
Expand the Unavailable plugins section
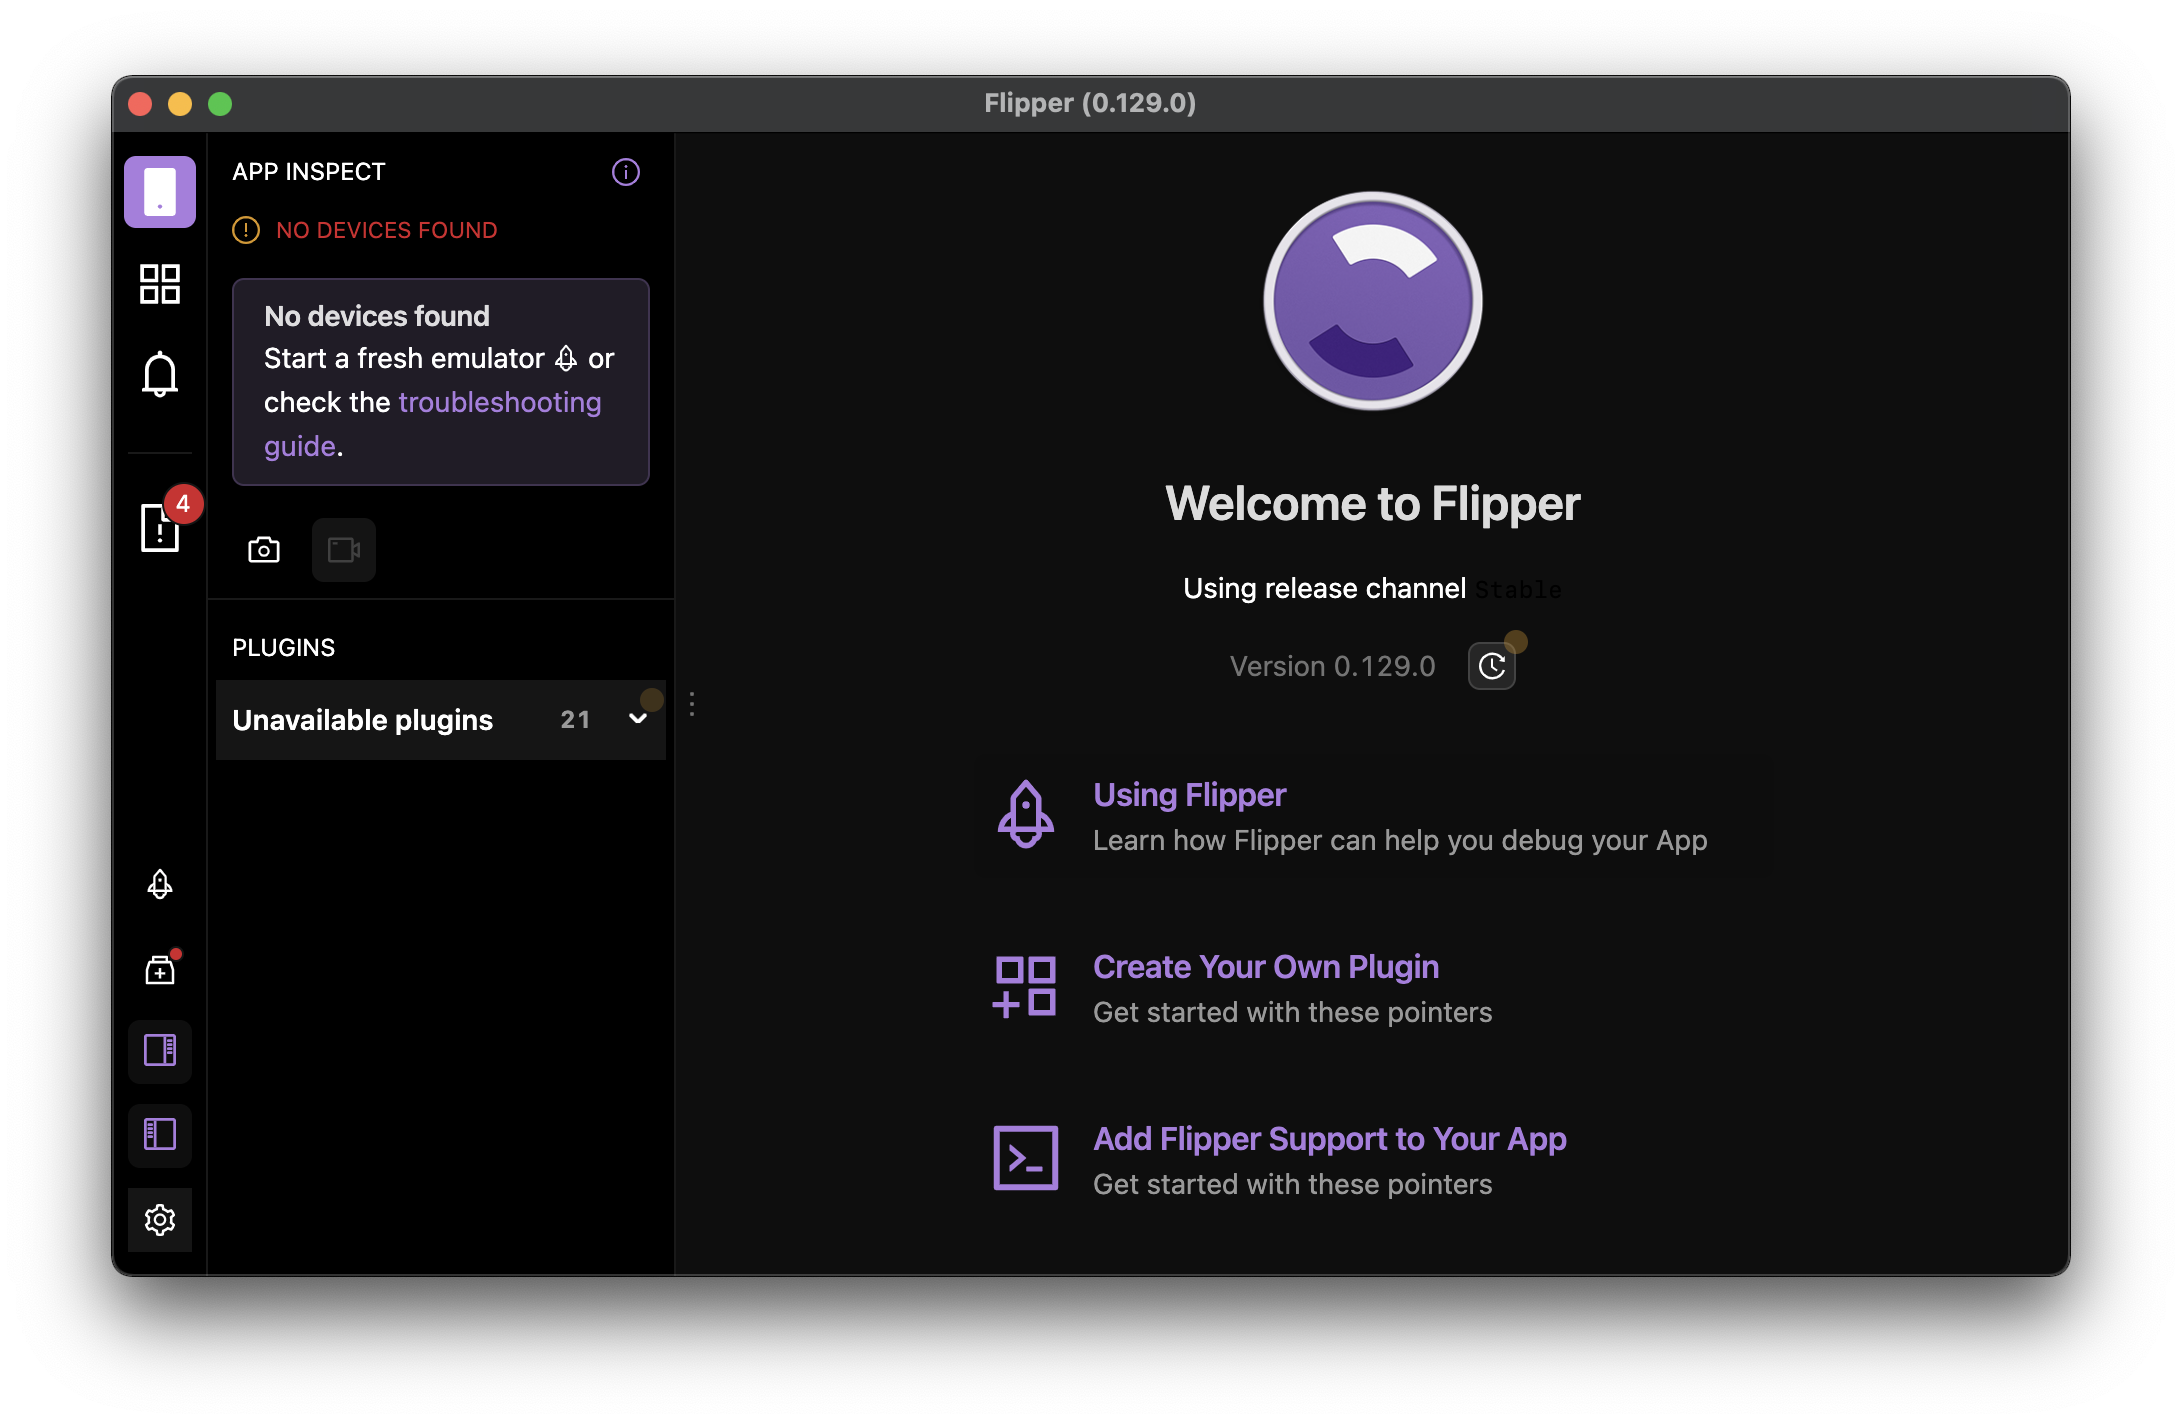click(x=362, y=720)
